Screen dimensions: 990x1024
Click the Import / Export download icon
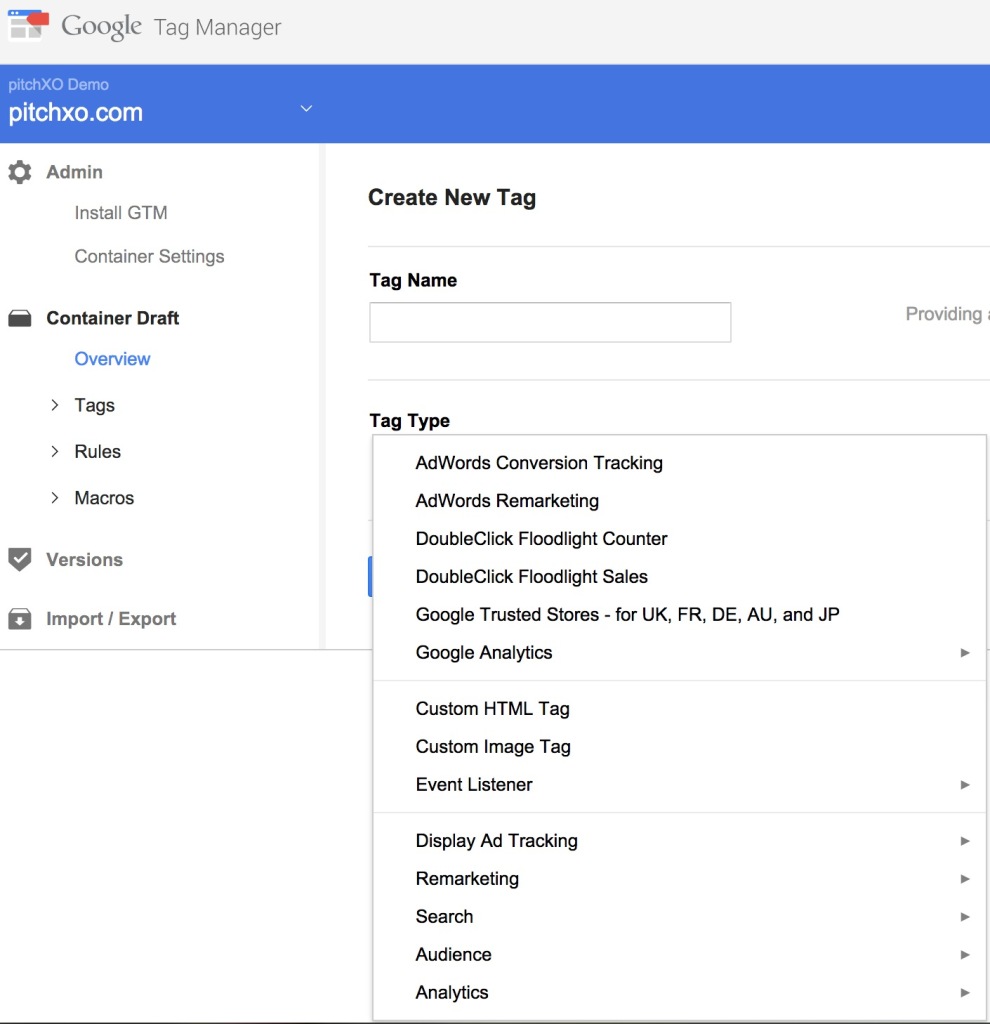click(x=20, y=618)
